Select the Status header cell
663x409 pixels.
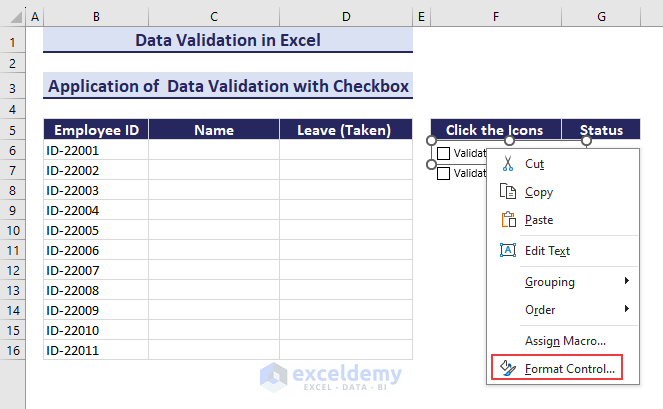point(601,130)
